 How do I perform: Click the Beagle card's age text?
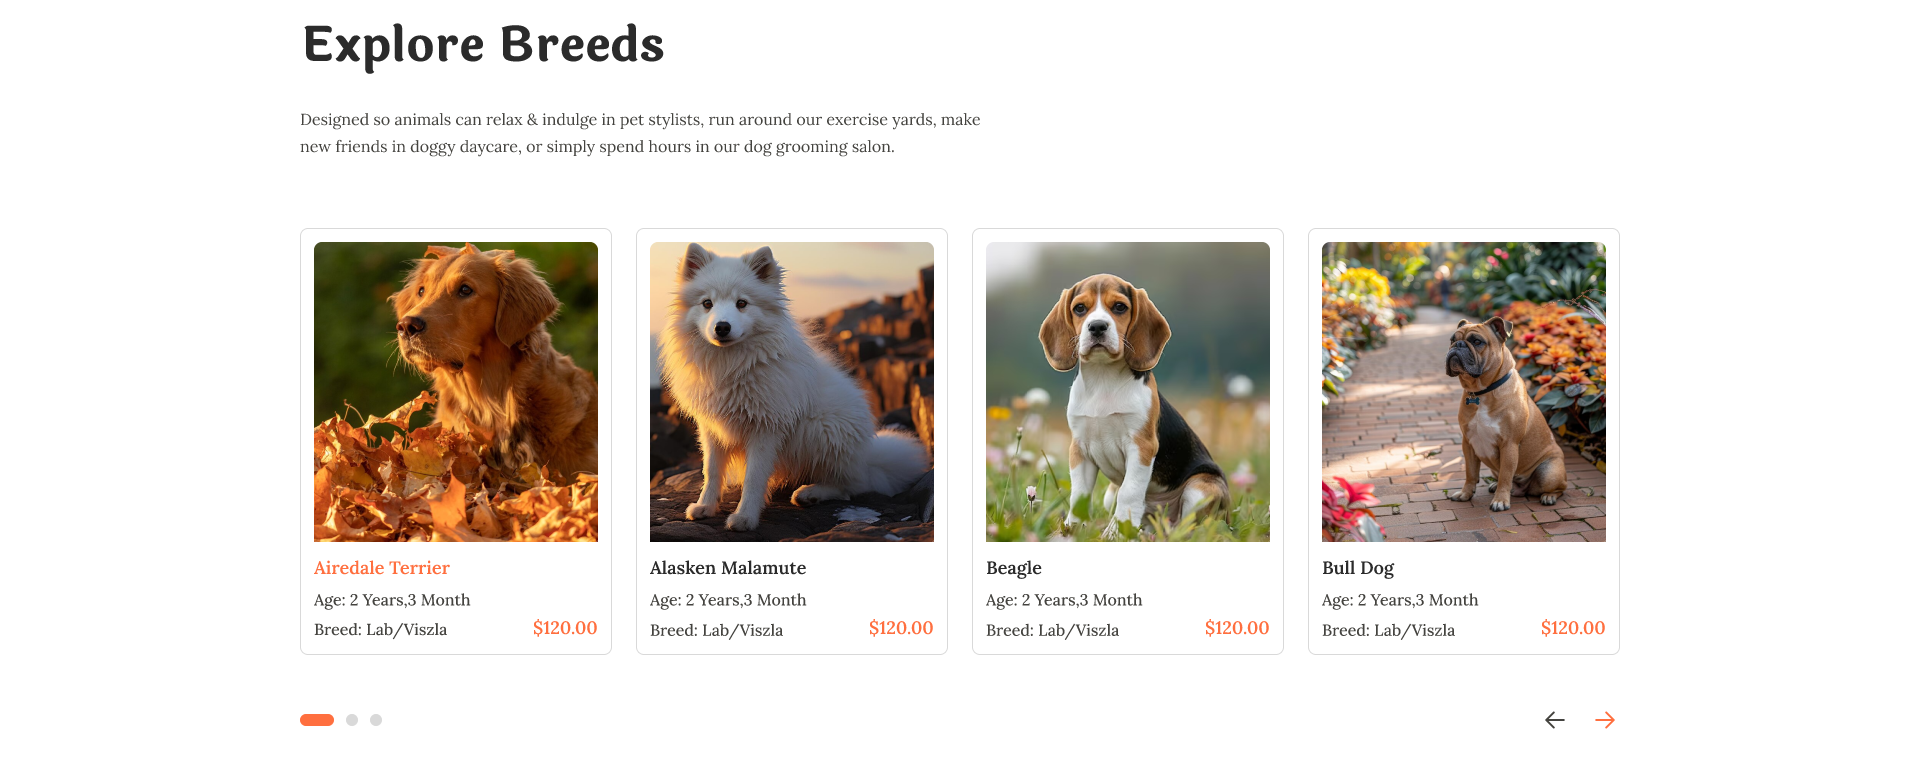point(1064,600)
